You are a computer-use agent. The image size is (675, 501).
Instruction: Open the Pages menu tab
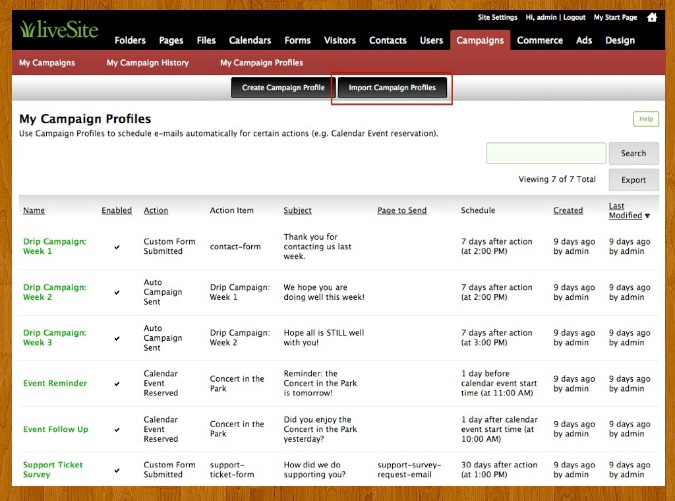pyautogui.click(x=171, y=40)
